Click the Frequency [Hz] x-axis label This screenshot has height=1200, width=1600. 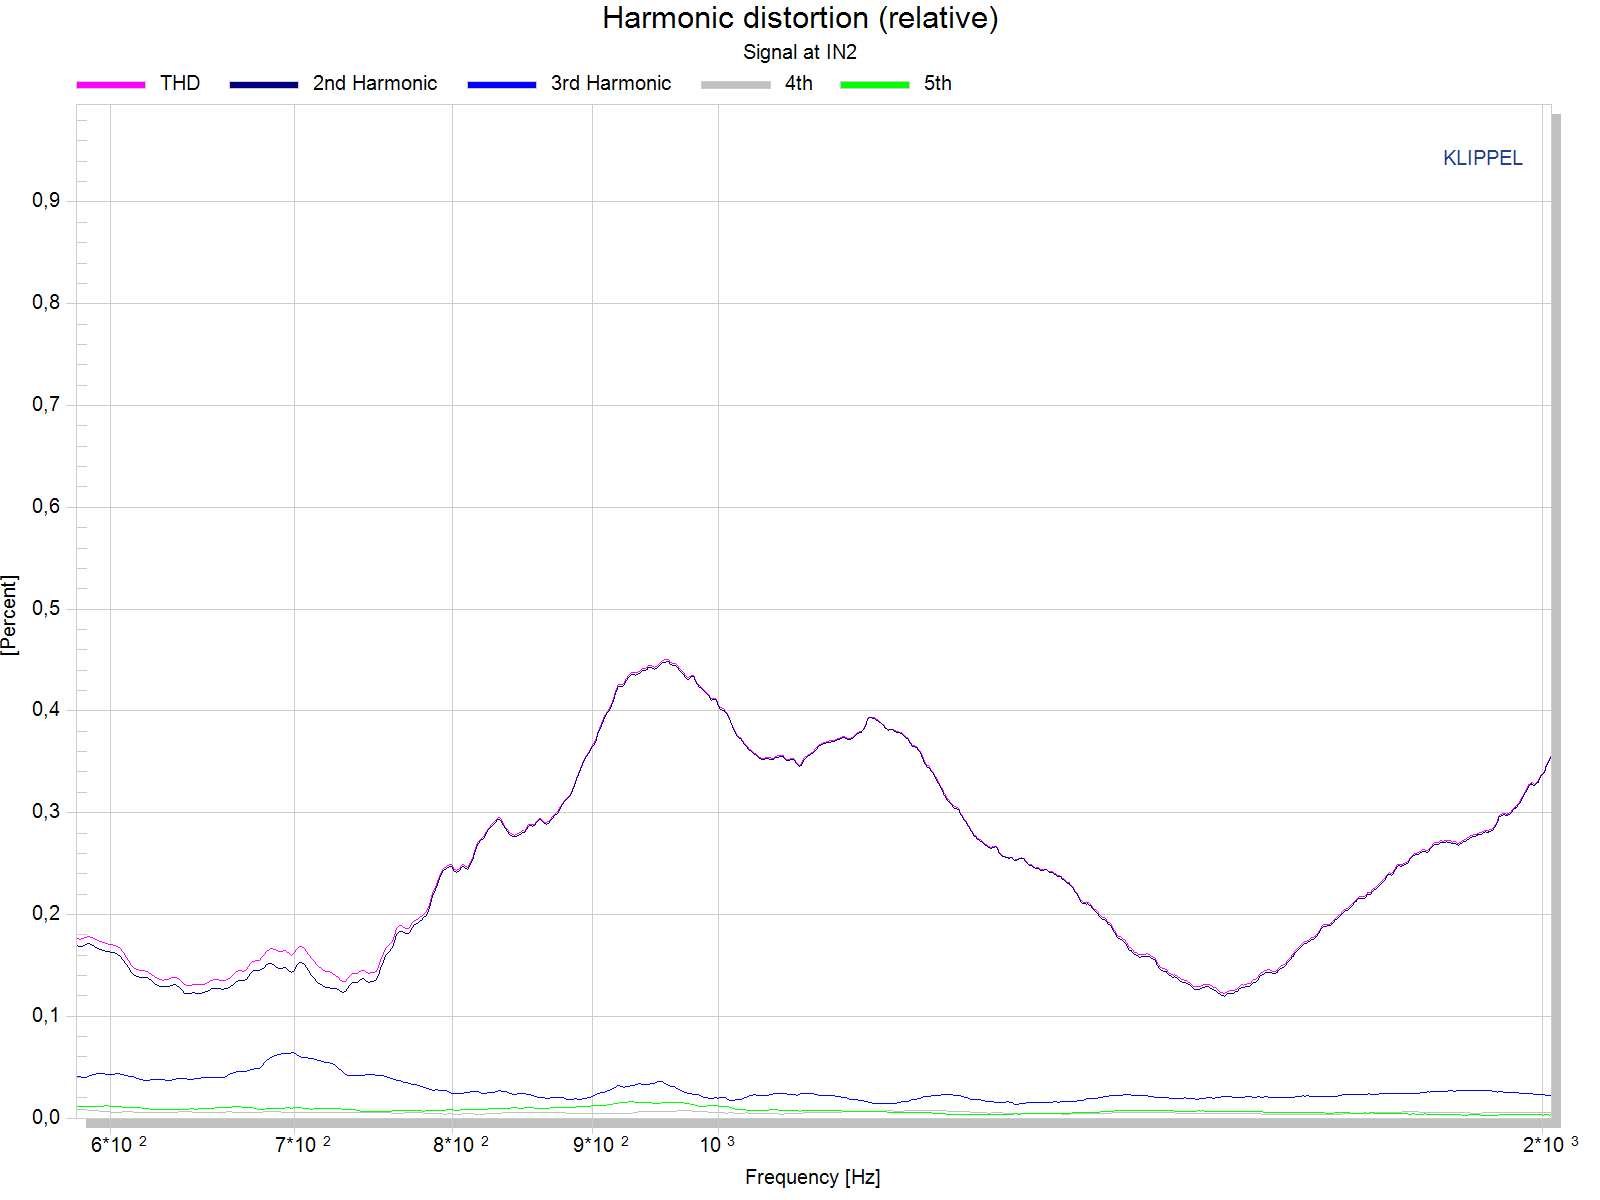coord(813,1177)
